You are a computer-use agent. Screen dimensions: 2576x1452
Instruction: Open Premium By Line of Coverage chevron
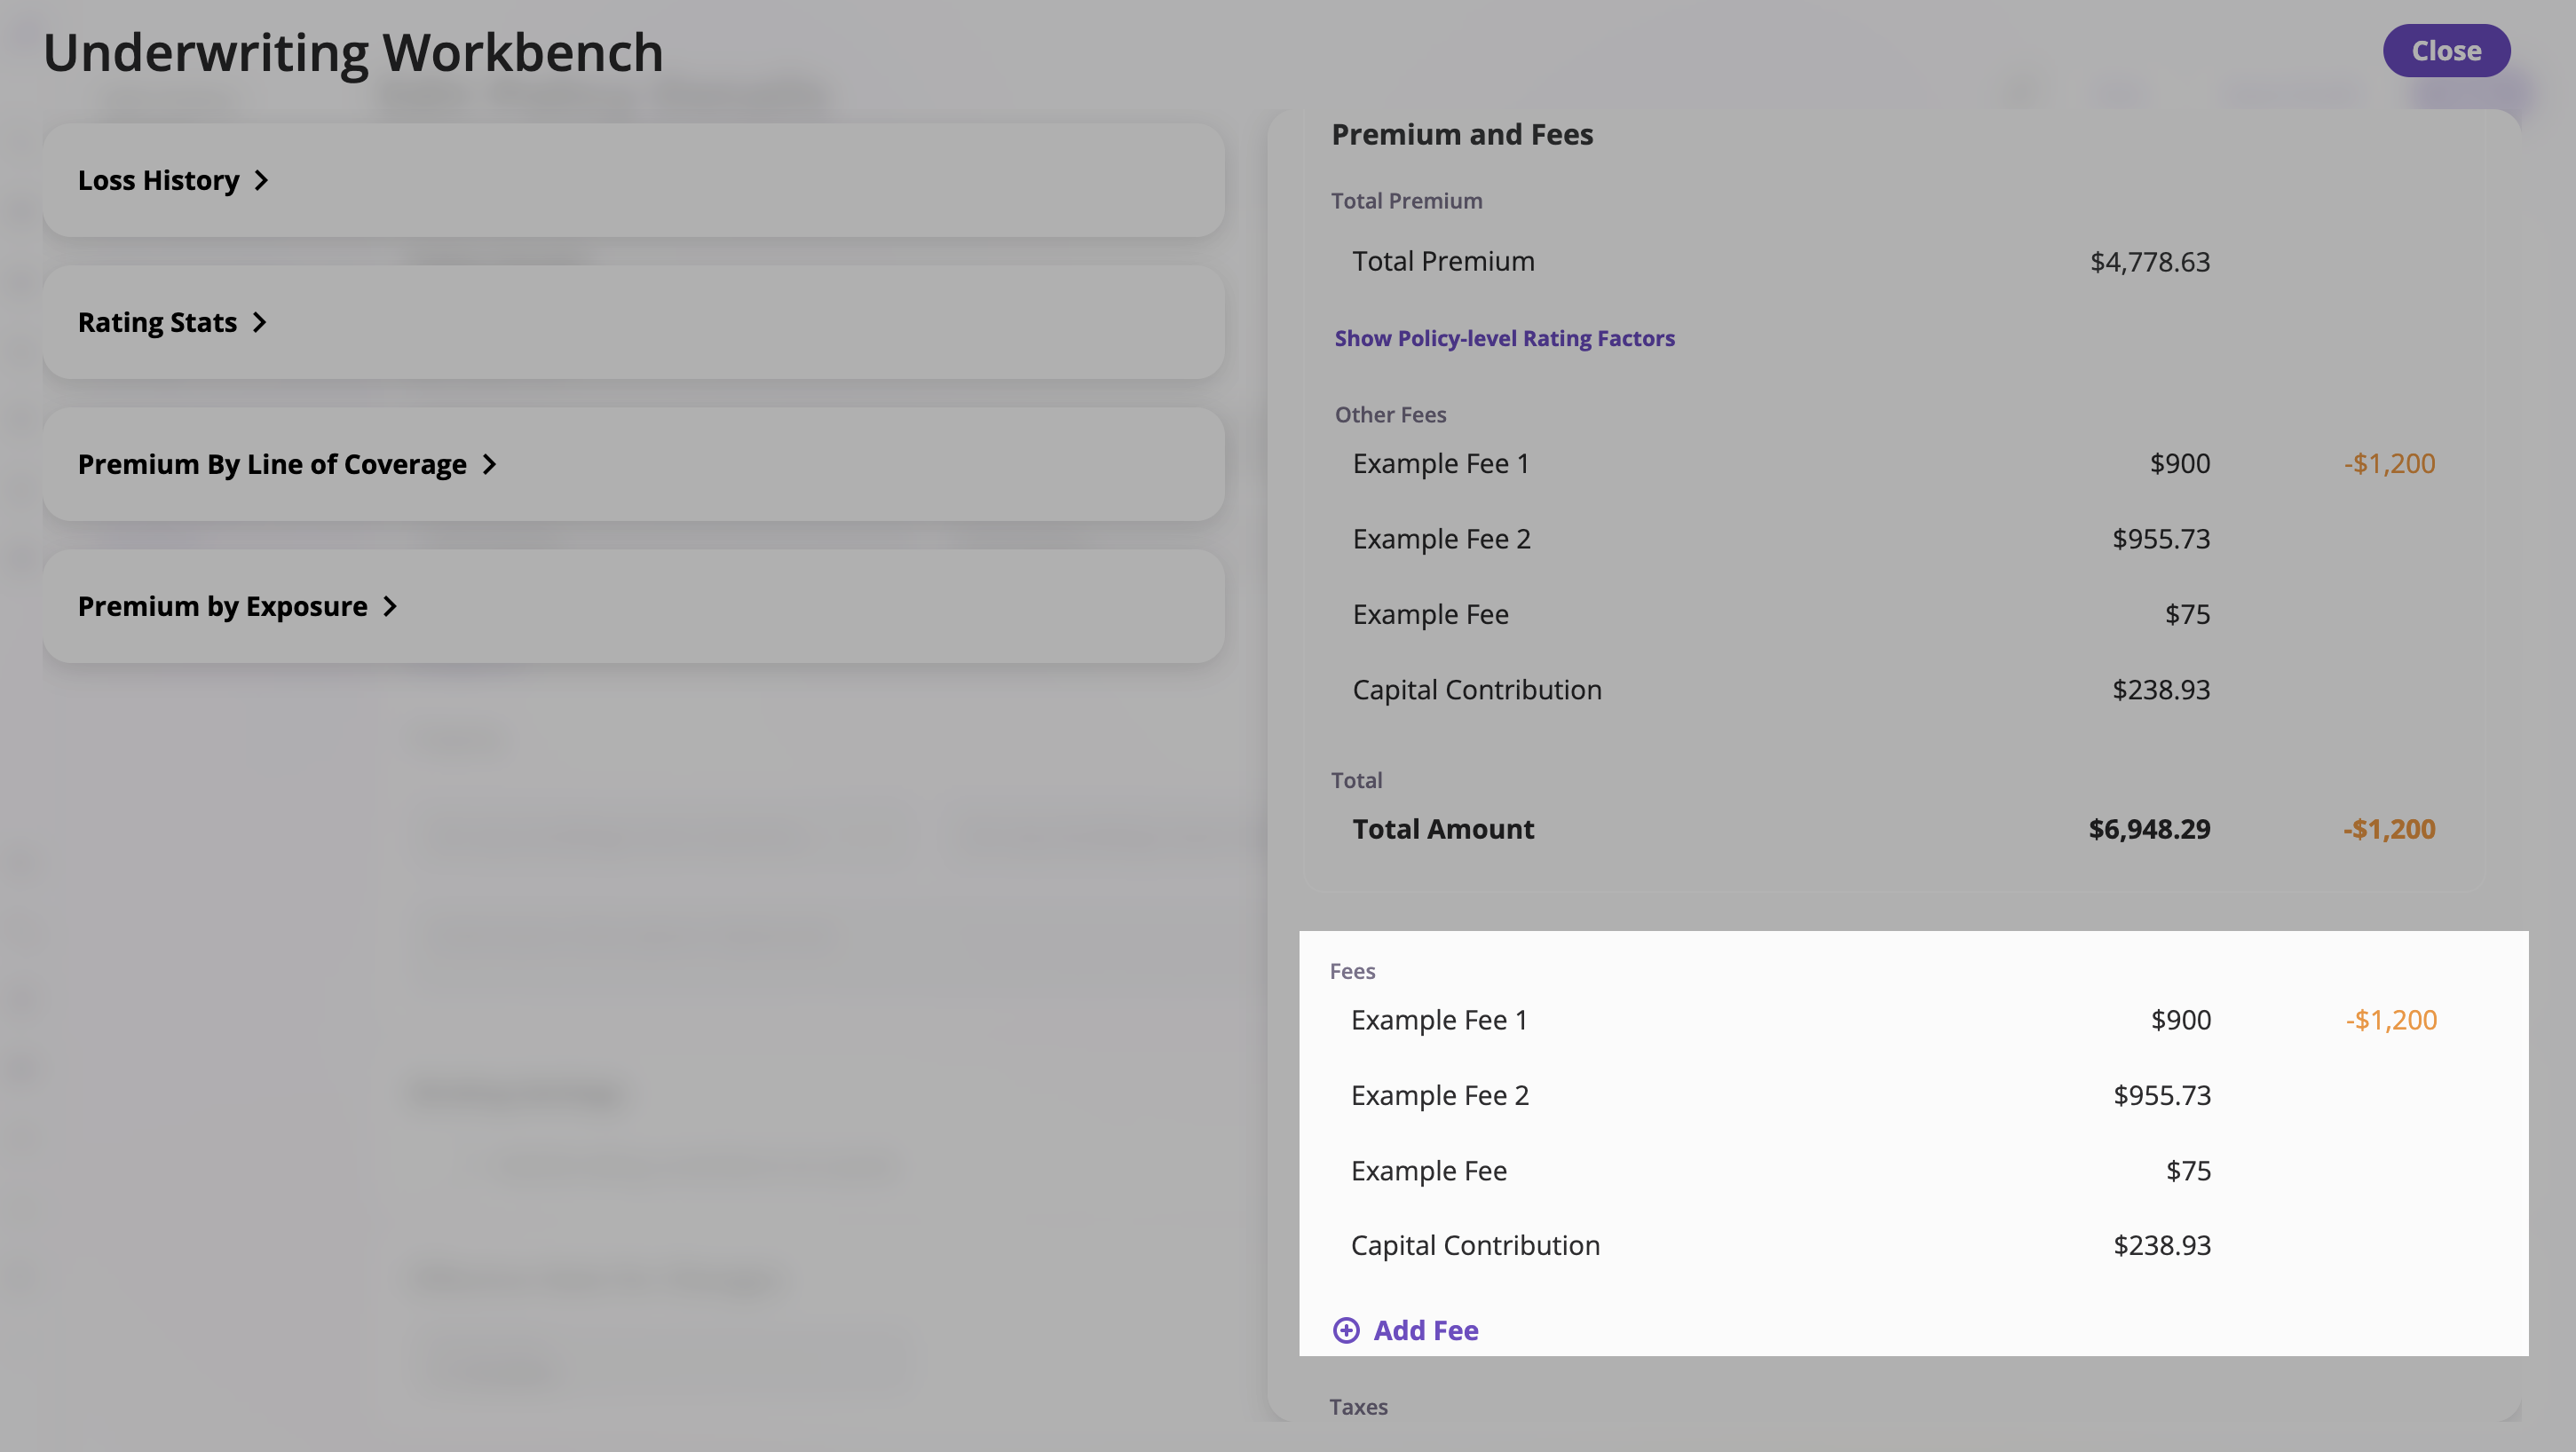click(x=489, y=464)
